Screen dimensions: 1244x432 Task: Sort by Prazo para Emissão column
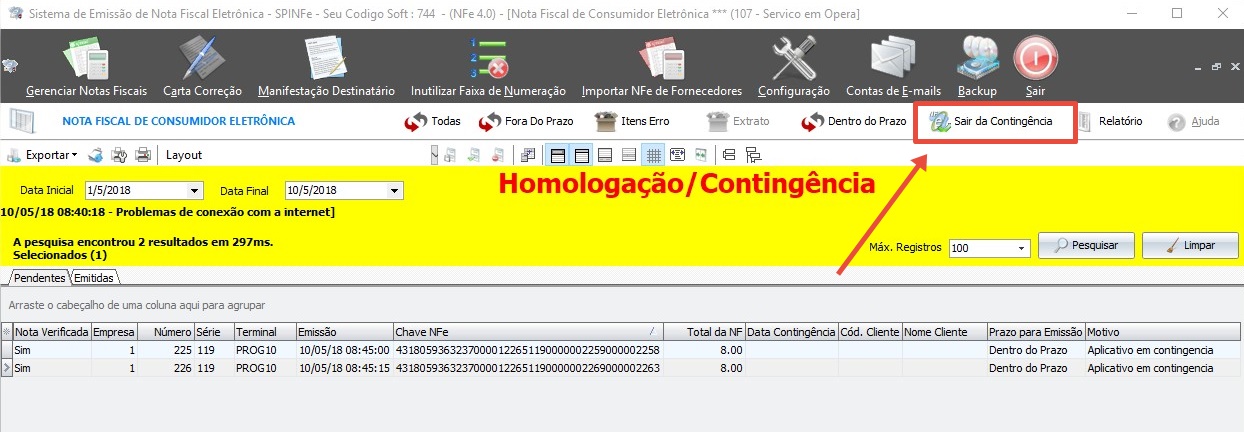coord(1035,331)
